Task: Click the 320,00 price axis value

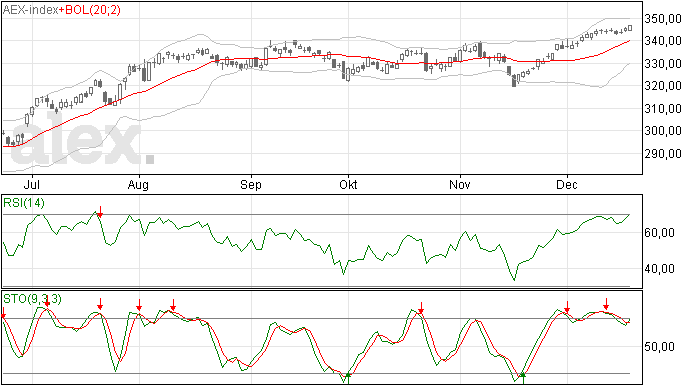Action: point(663,86)
